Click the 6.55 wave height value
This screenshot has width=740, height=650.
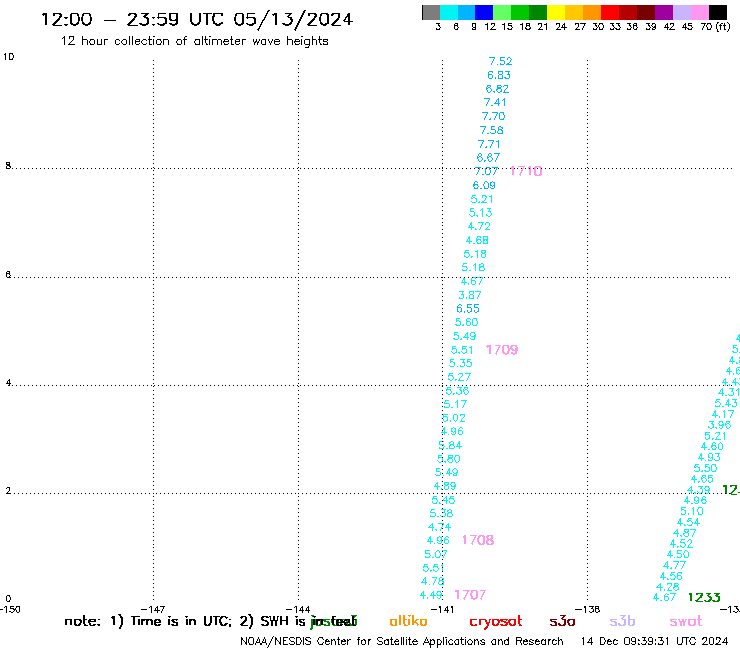(468, 309)
